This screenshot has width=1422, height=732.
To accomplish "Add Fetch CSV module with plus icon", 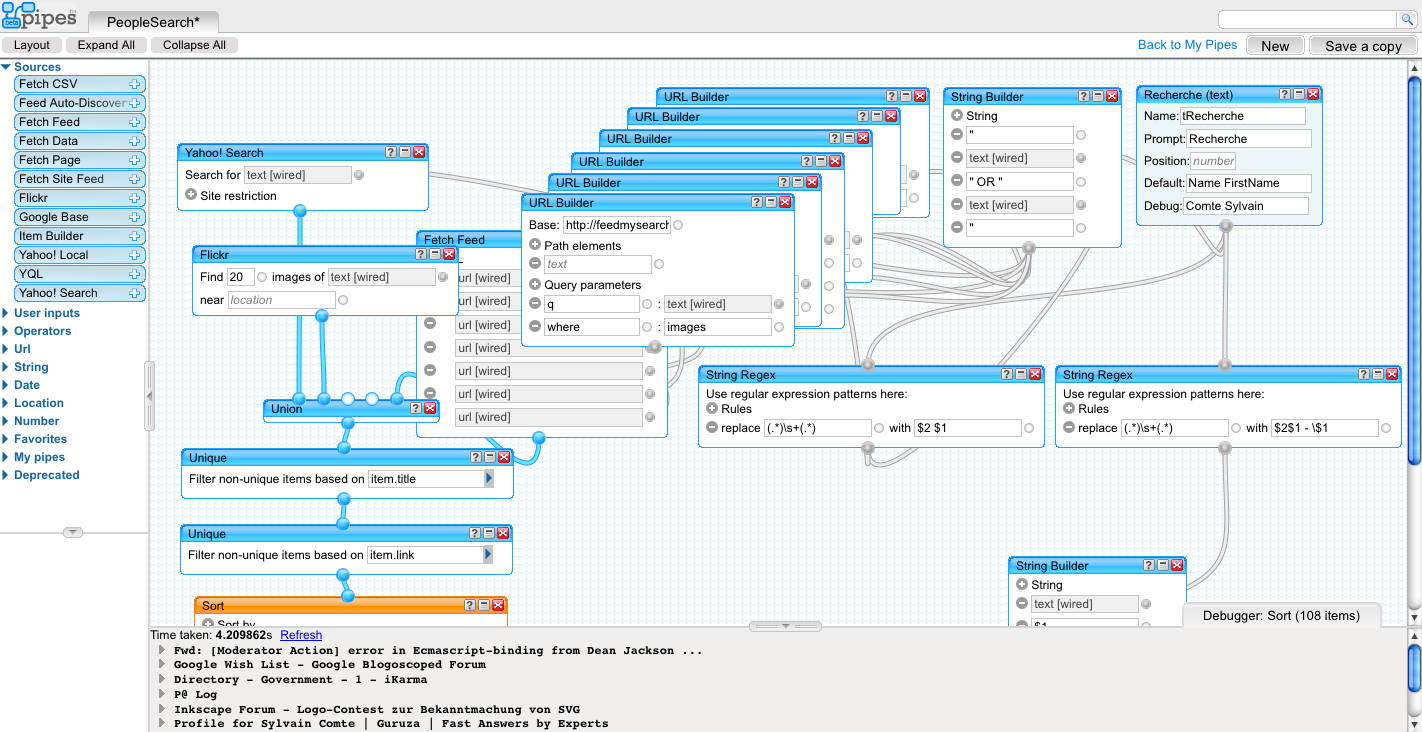I will [135, 84].
